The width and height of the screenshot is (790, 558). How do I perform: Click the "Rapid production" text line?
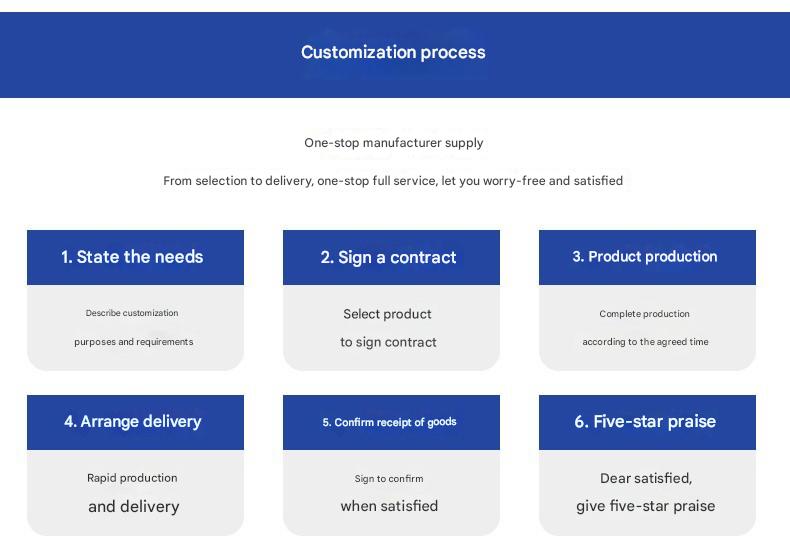[132, 478]
